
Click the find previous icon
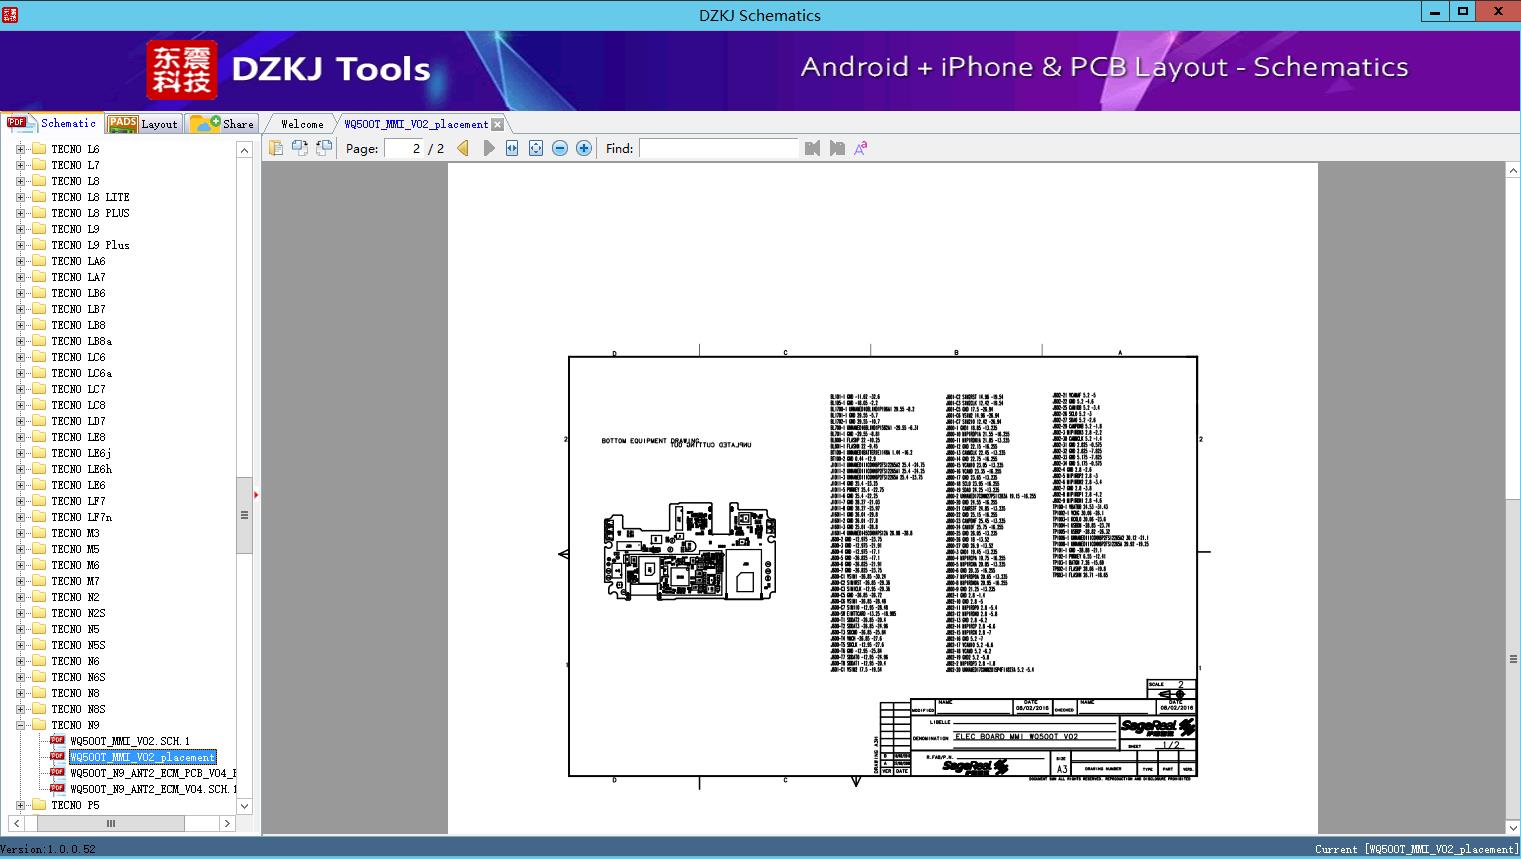[812, 148]
